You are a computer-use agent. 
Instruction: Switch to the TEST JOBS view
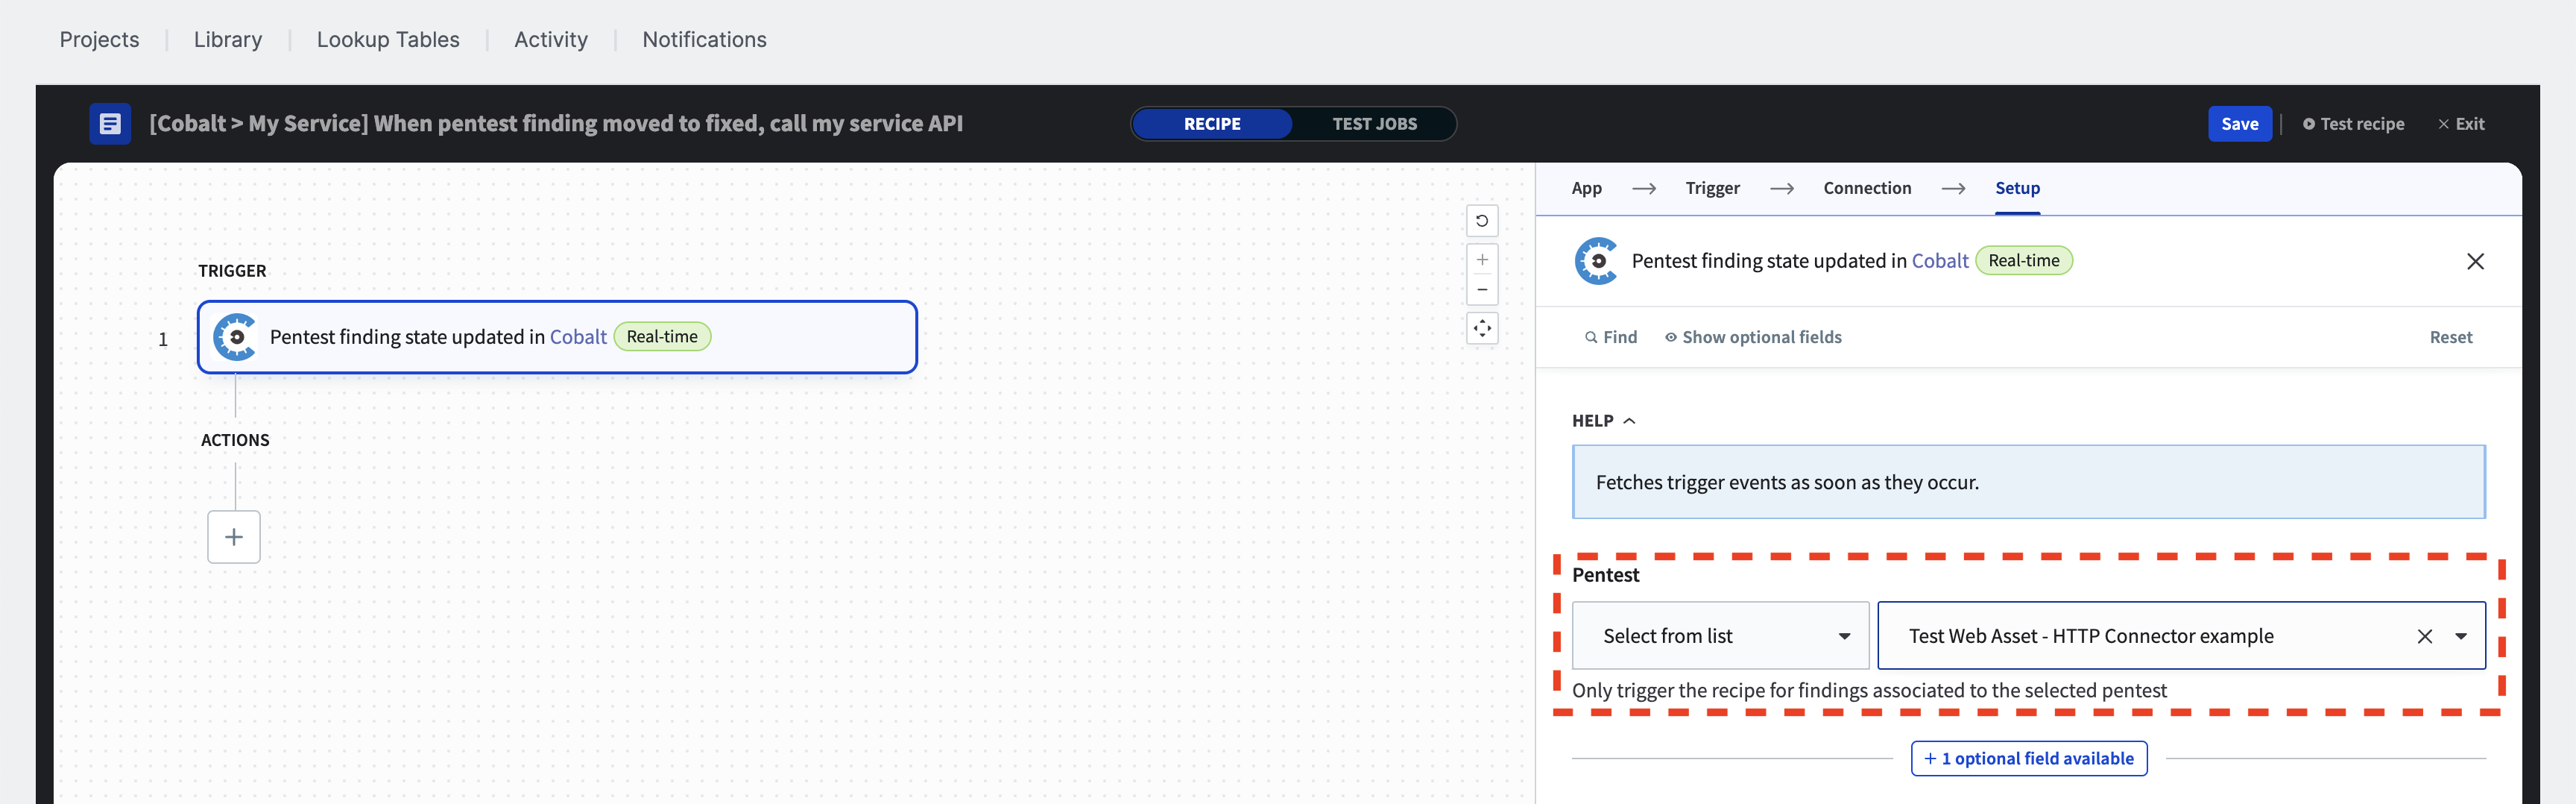[x=1374, y=124]
